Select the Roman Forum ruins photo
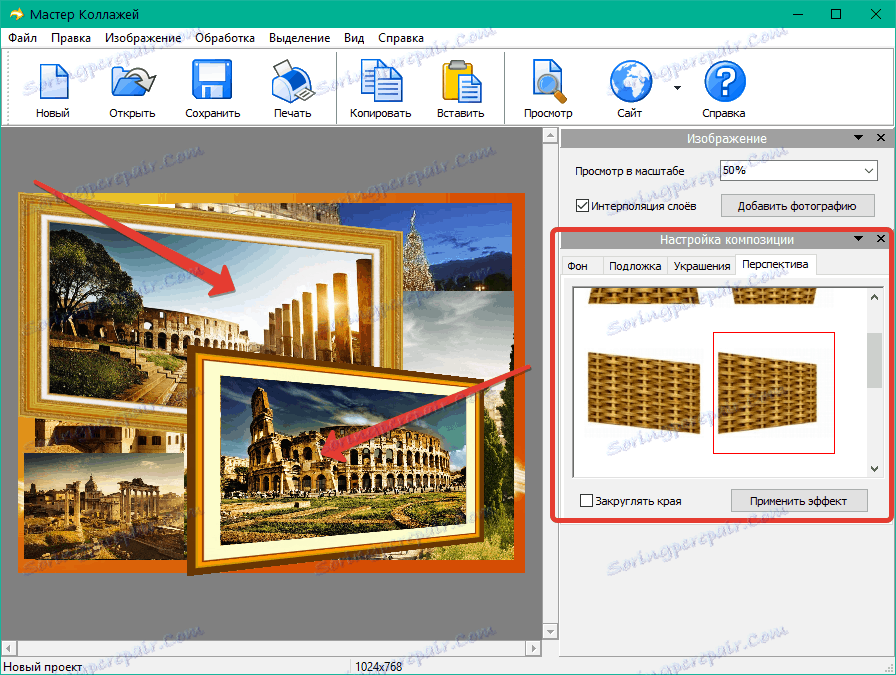The width and height of the screenshot is (896, 675). coord(104,506)
